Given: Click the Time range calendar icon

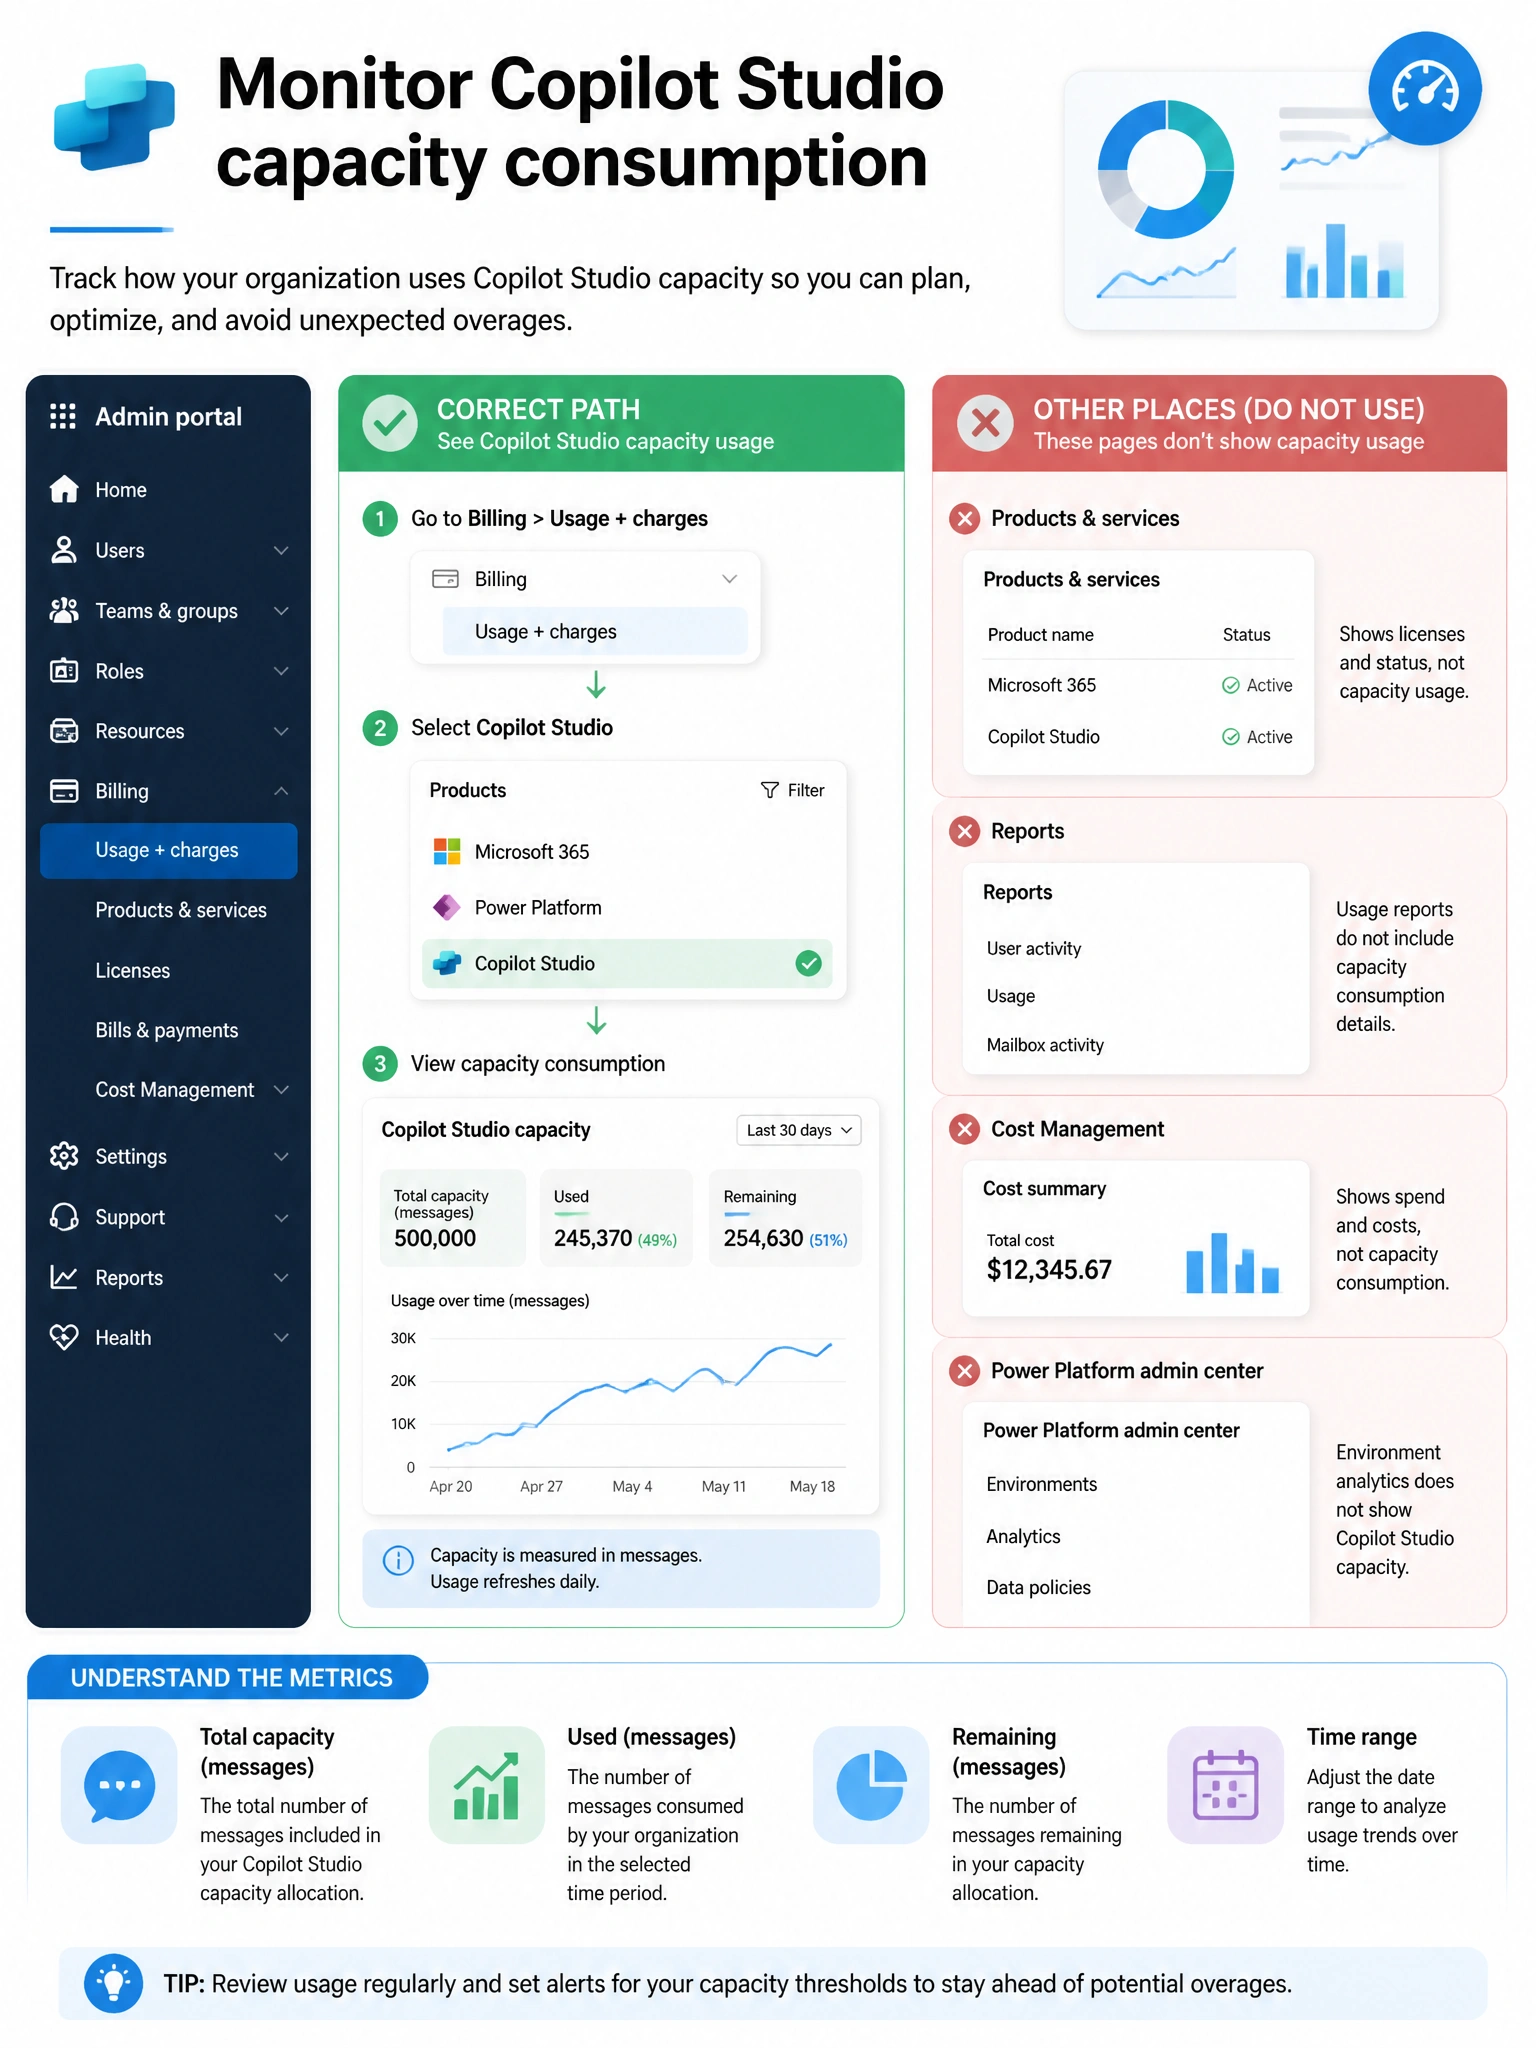Looking at the screenshot, I should pos(1225,1785).
